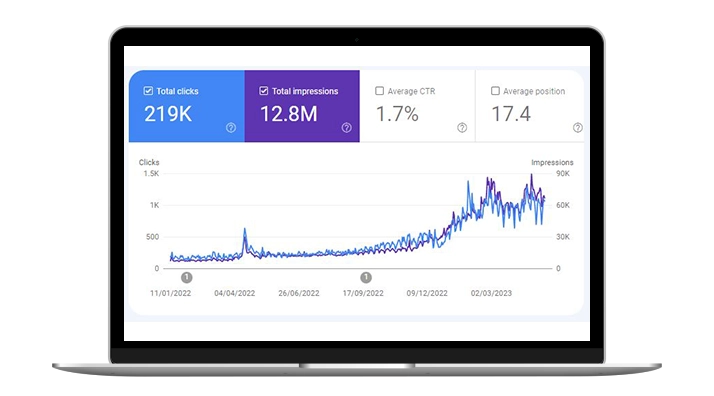Click the 500 clicks axis value
This screenshot has width=714, height=396.
click(x=153, y=237)
